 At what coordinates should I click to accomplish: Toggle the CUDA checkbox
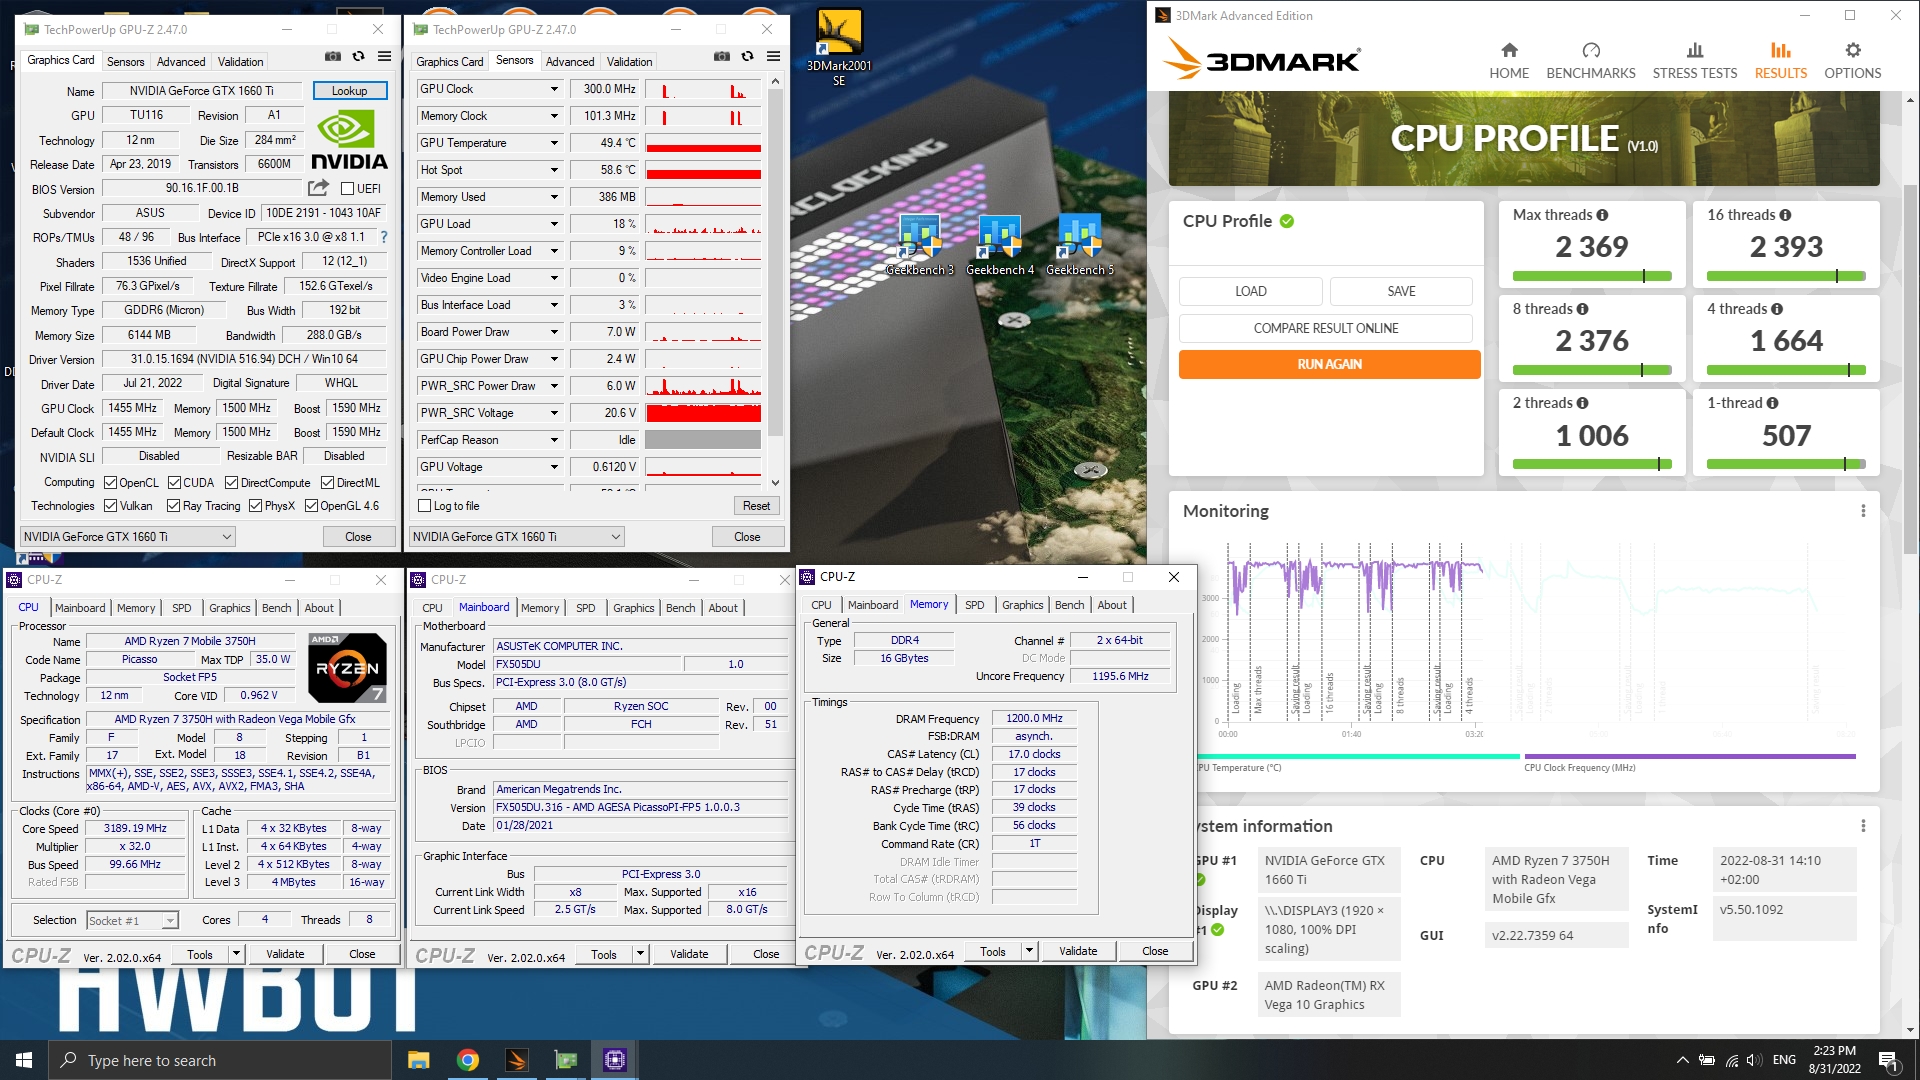pyautogui.click(x=174, y=483)
